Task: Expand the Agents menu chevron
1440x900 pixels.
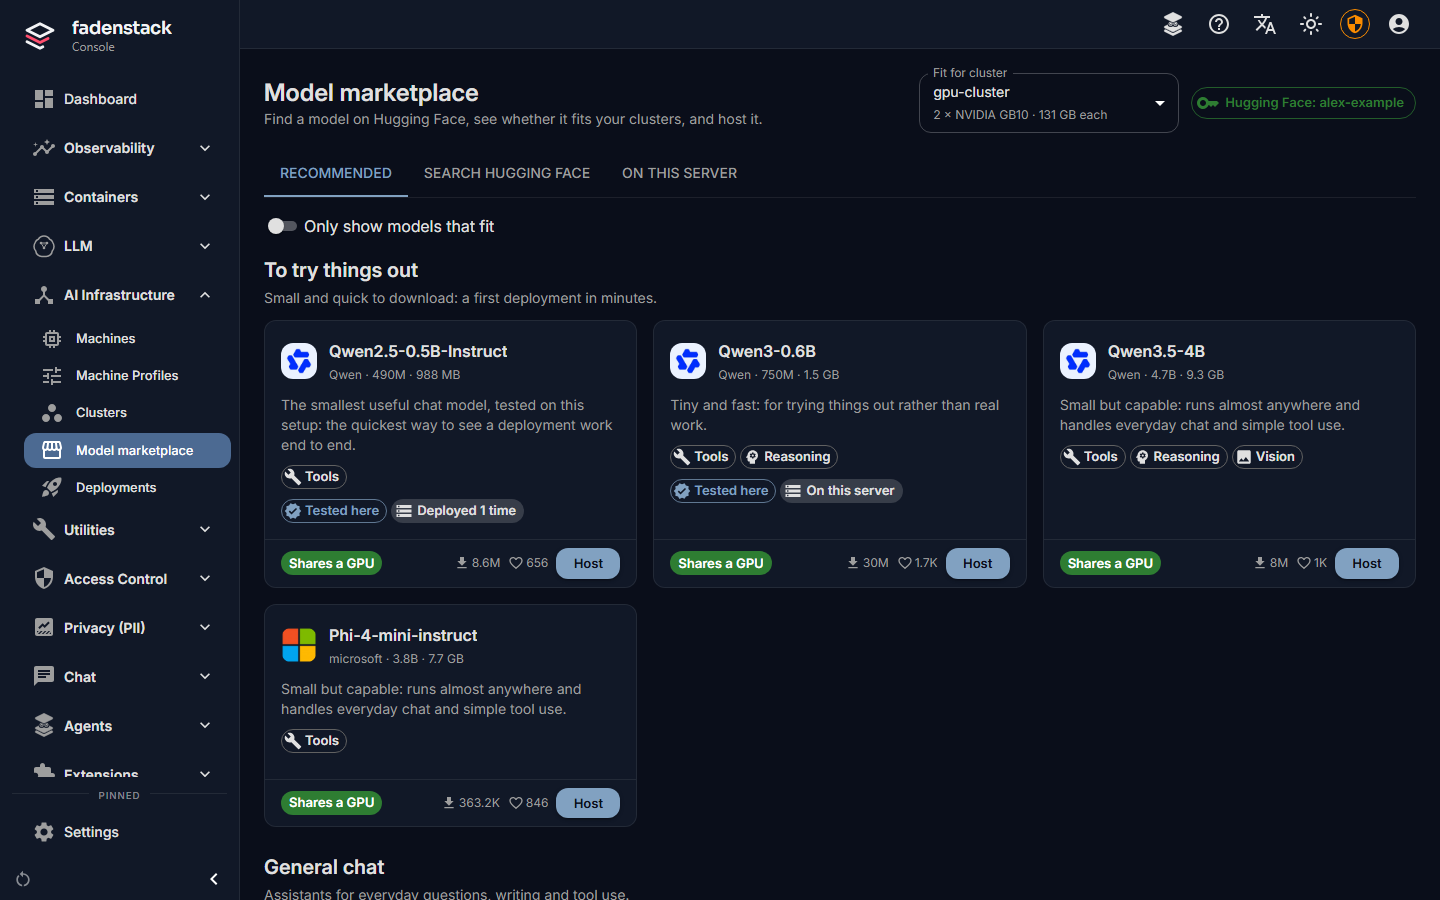Action: (x=205, y=726)
